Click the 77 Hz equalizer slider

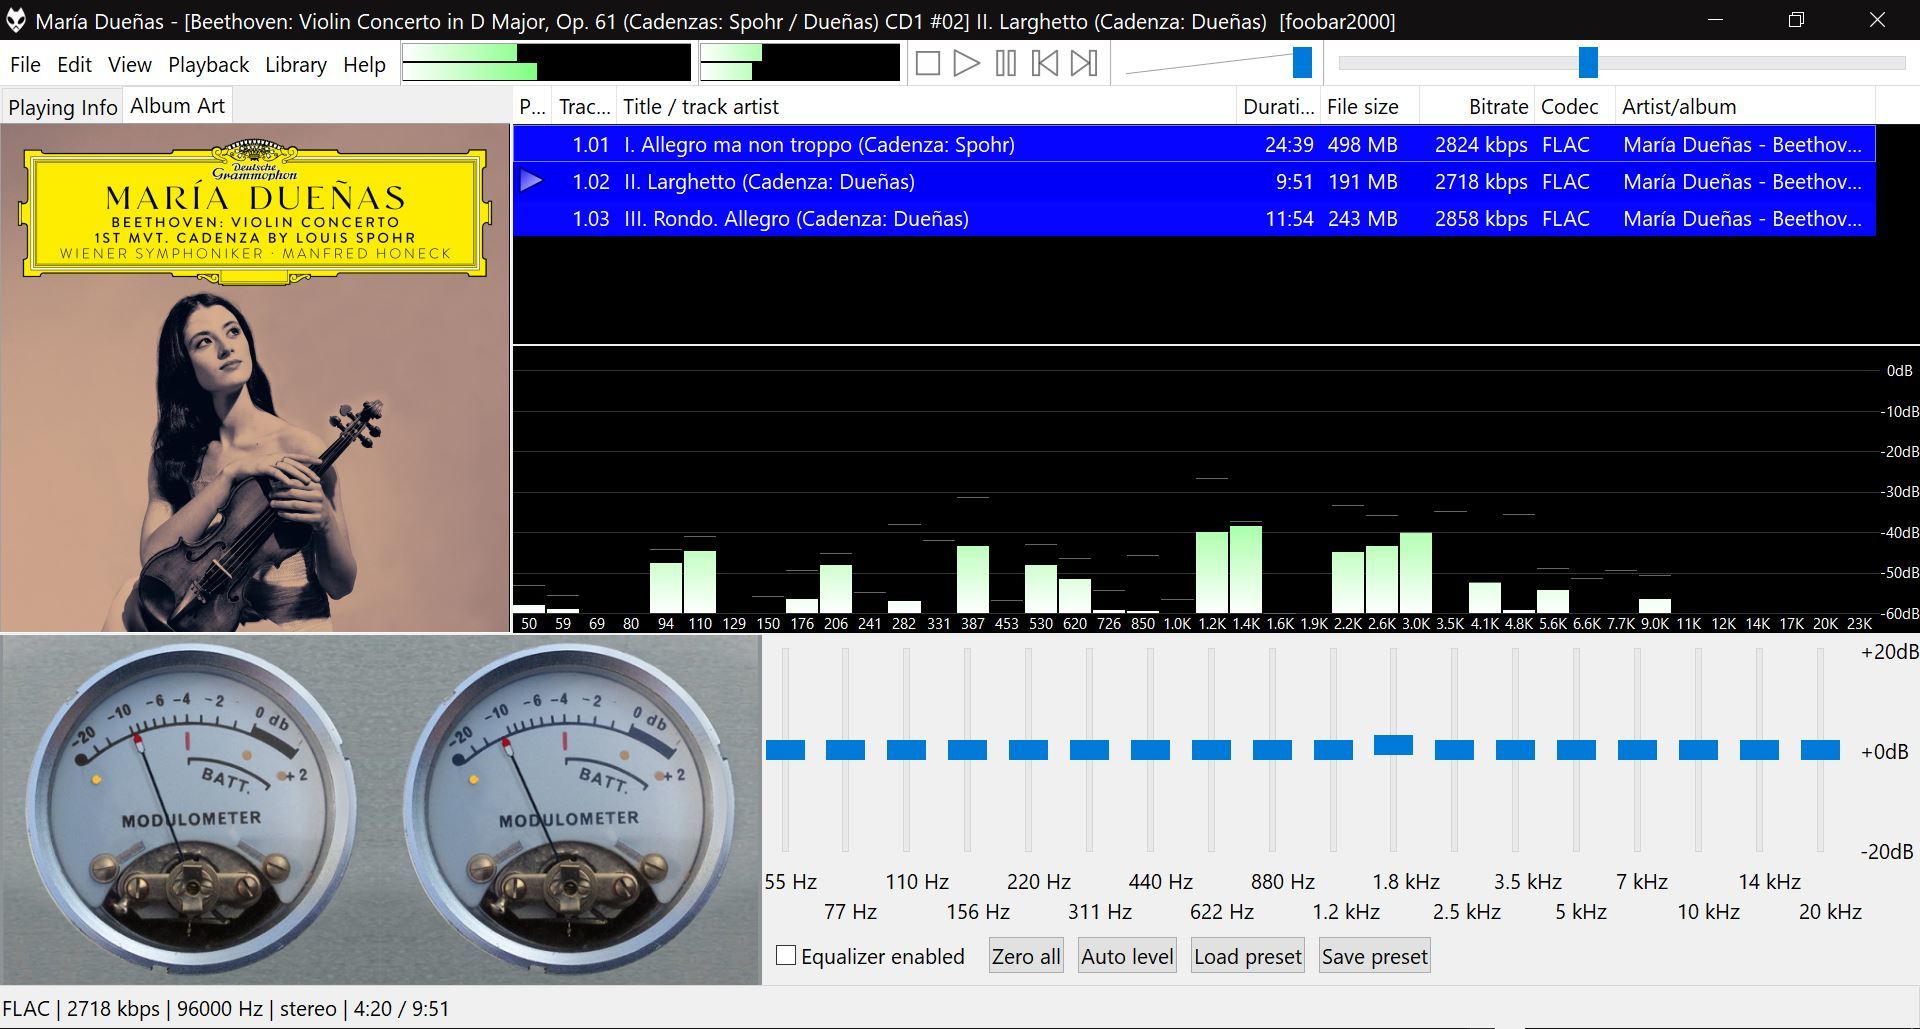coord(846,750)
